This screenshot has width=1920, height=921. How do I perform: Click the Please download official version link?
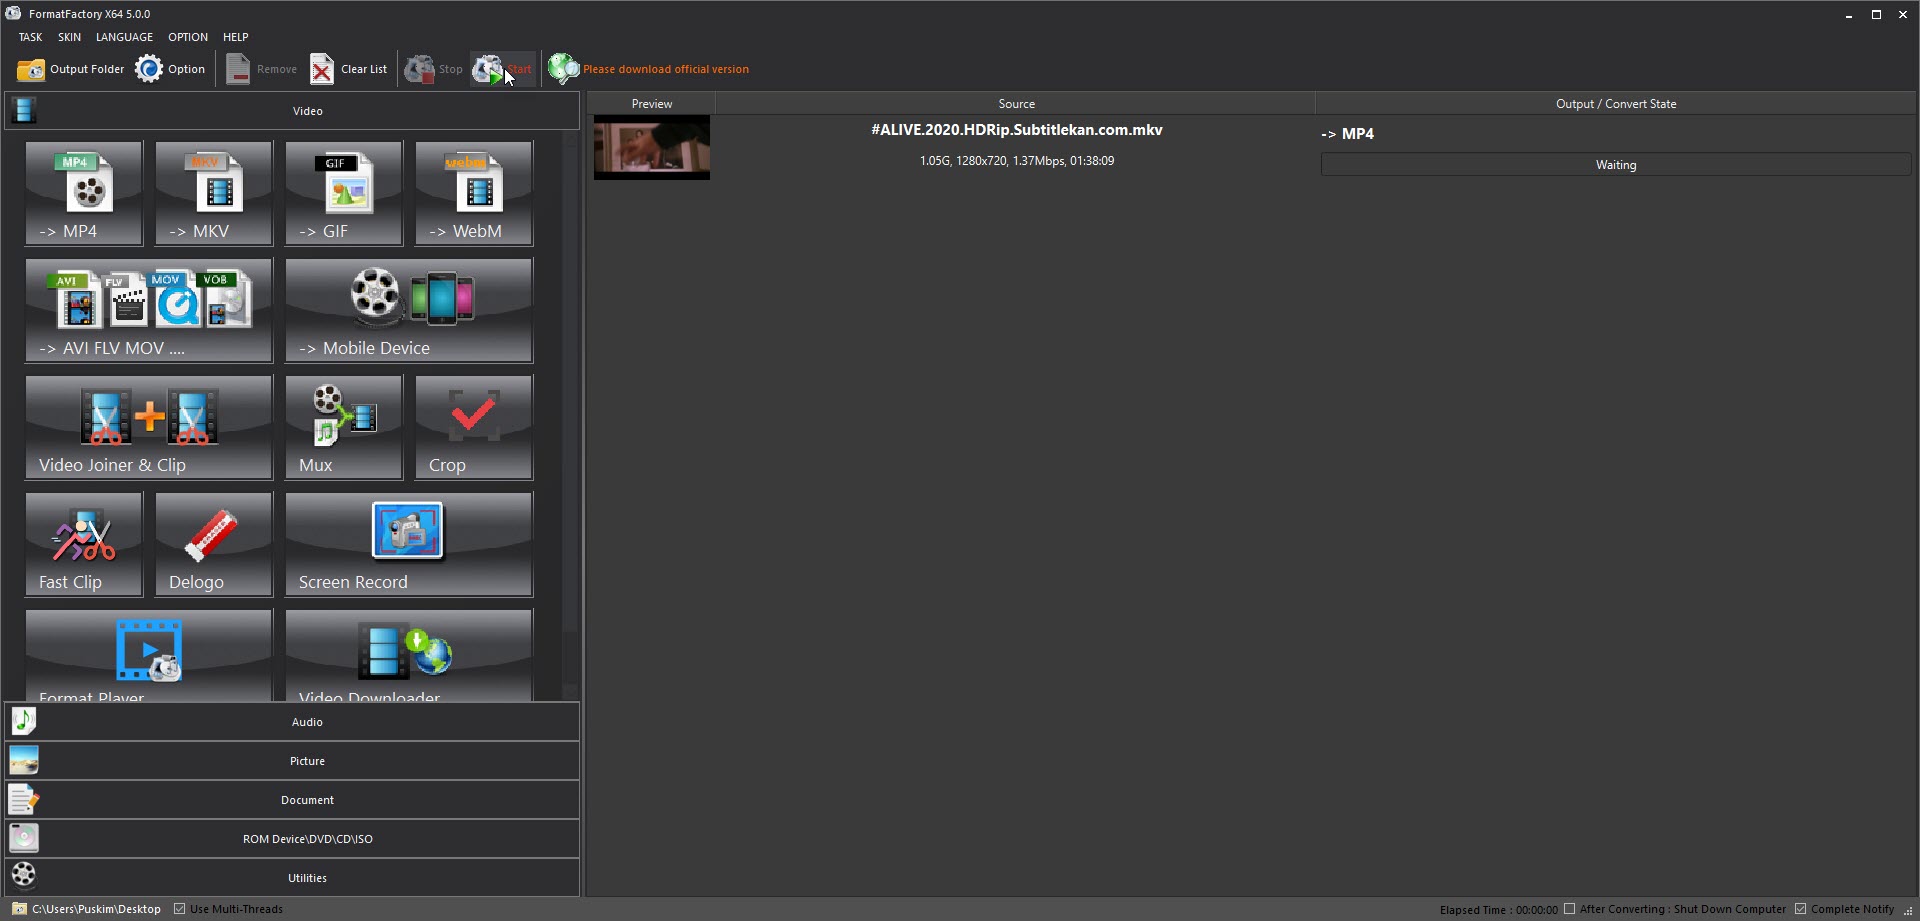click(x=666, y=69)
